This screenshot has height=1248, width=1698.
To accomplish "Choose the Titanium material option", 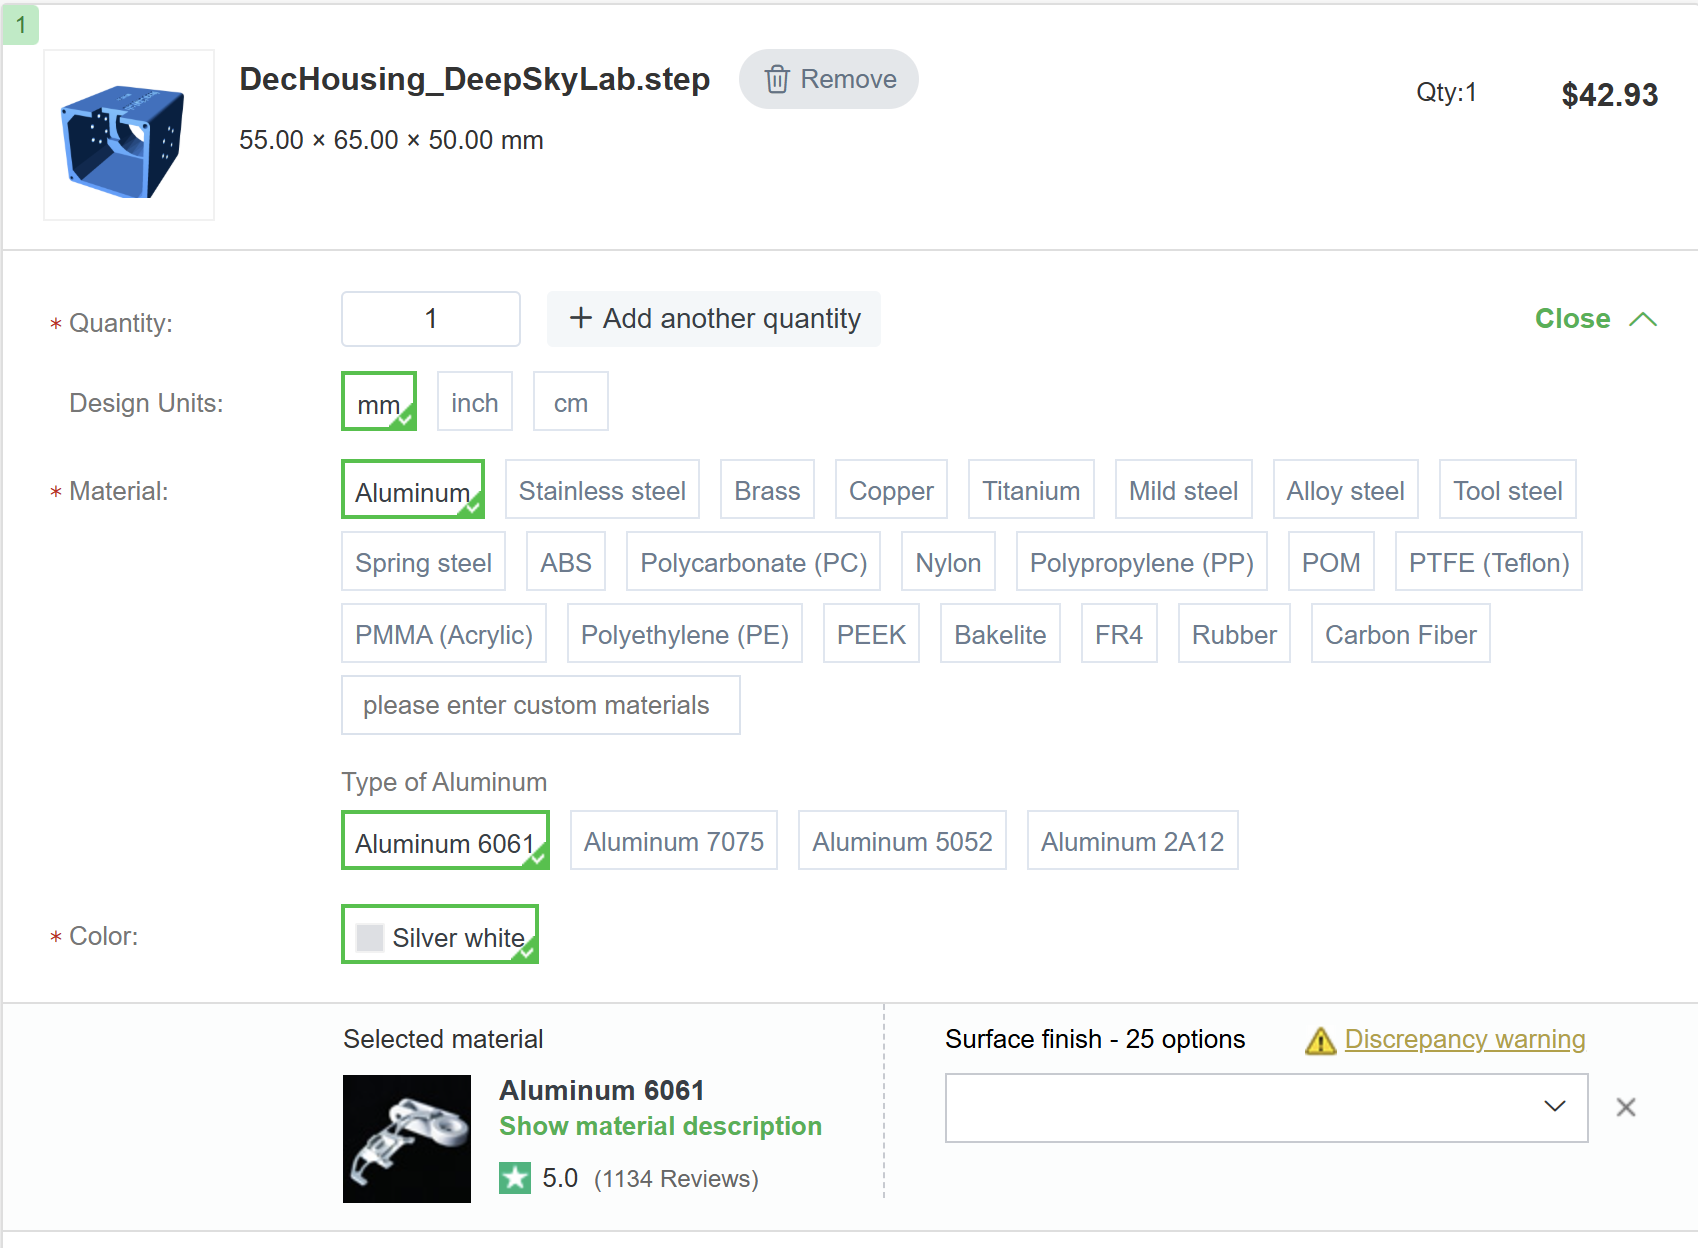I will tap(1030, 490).
